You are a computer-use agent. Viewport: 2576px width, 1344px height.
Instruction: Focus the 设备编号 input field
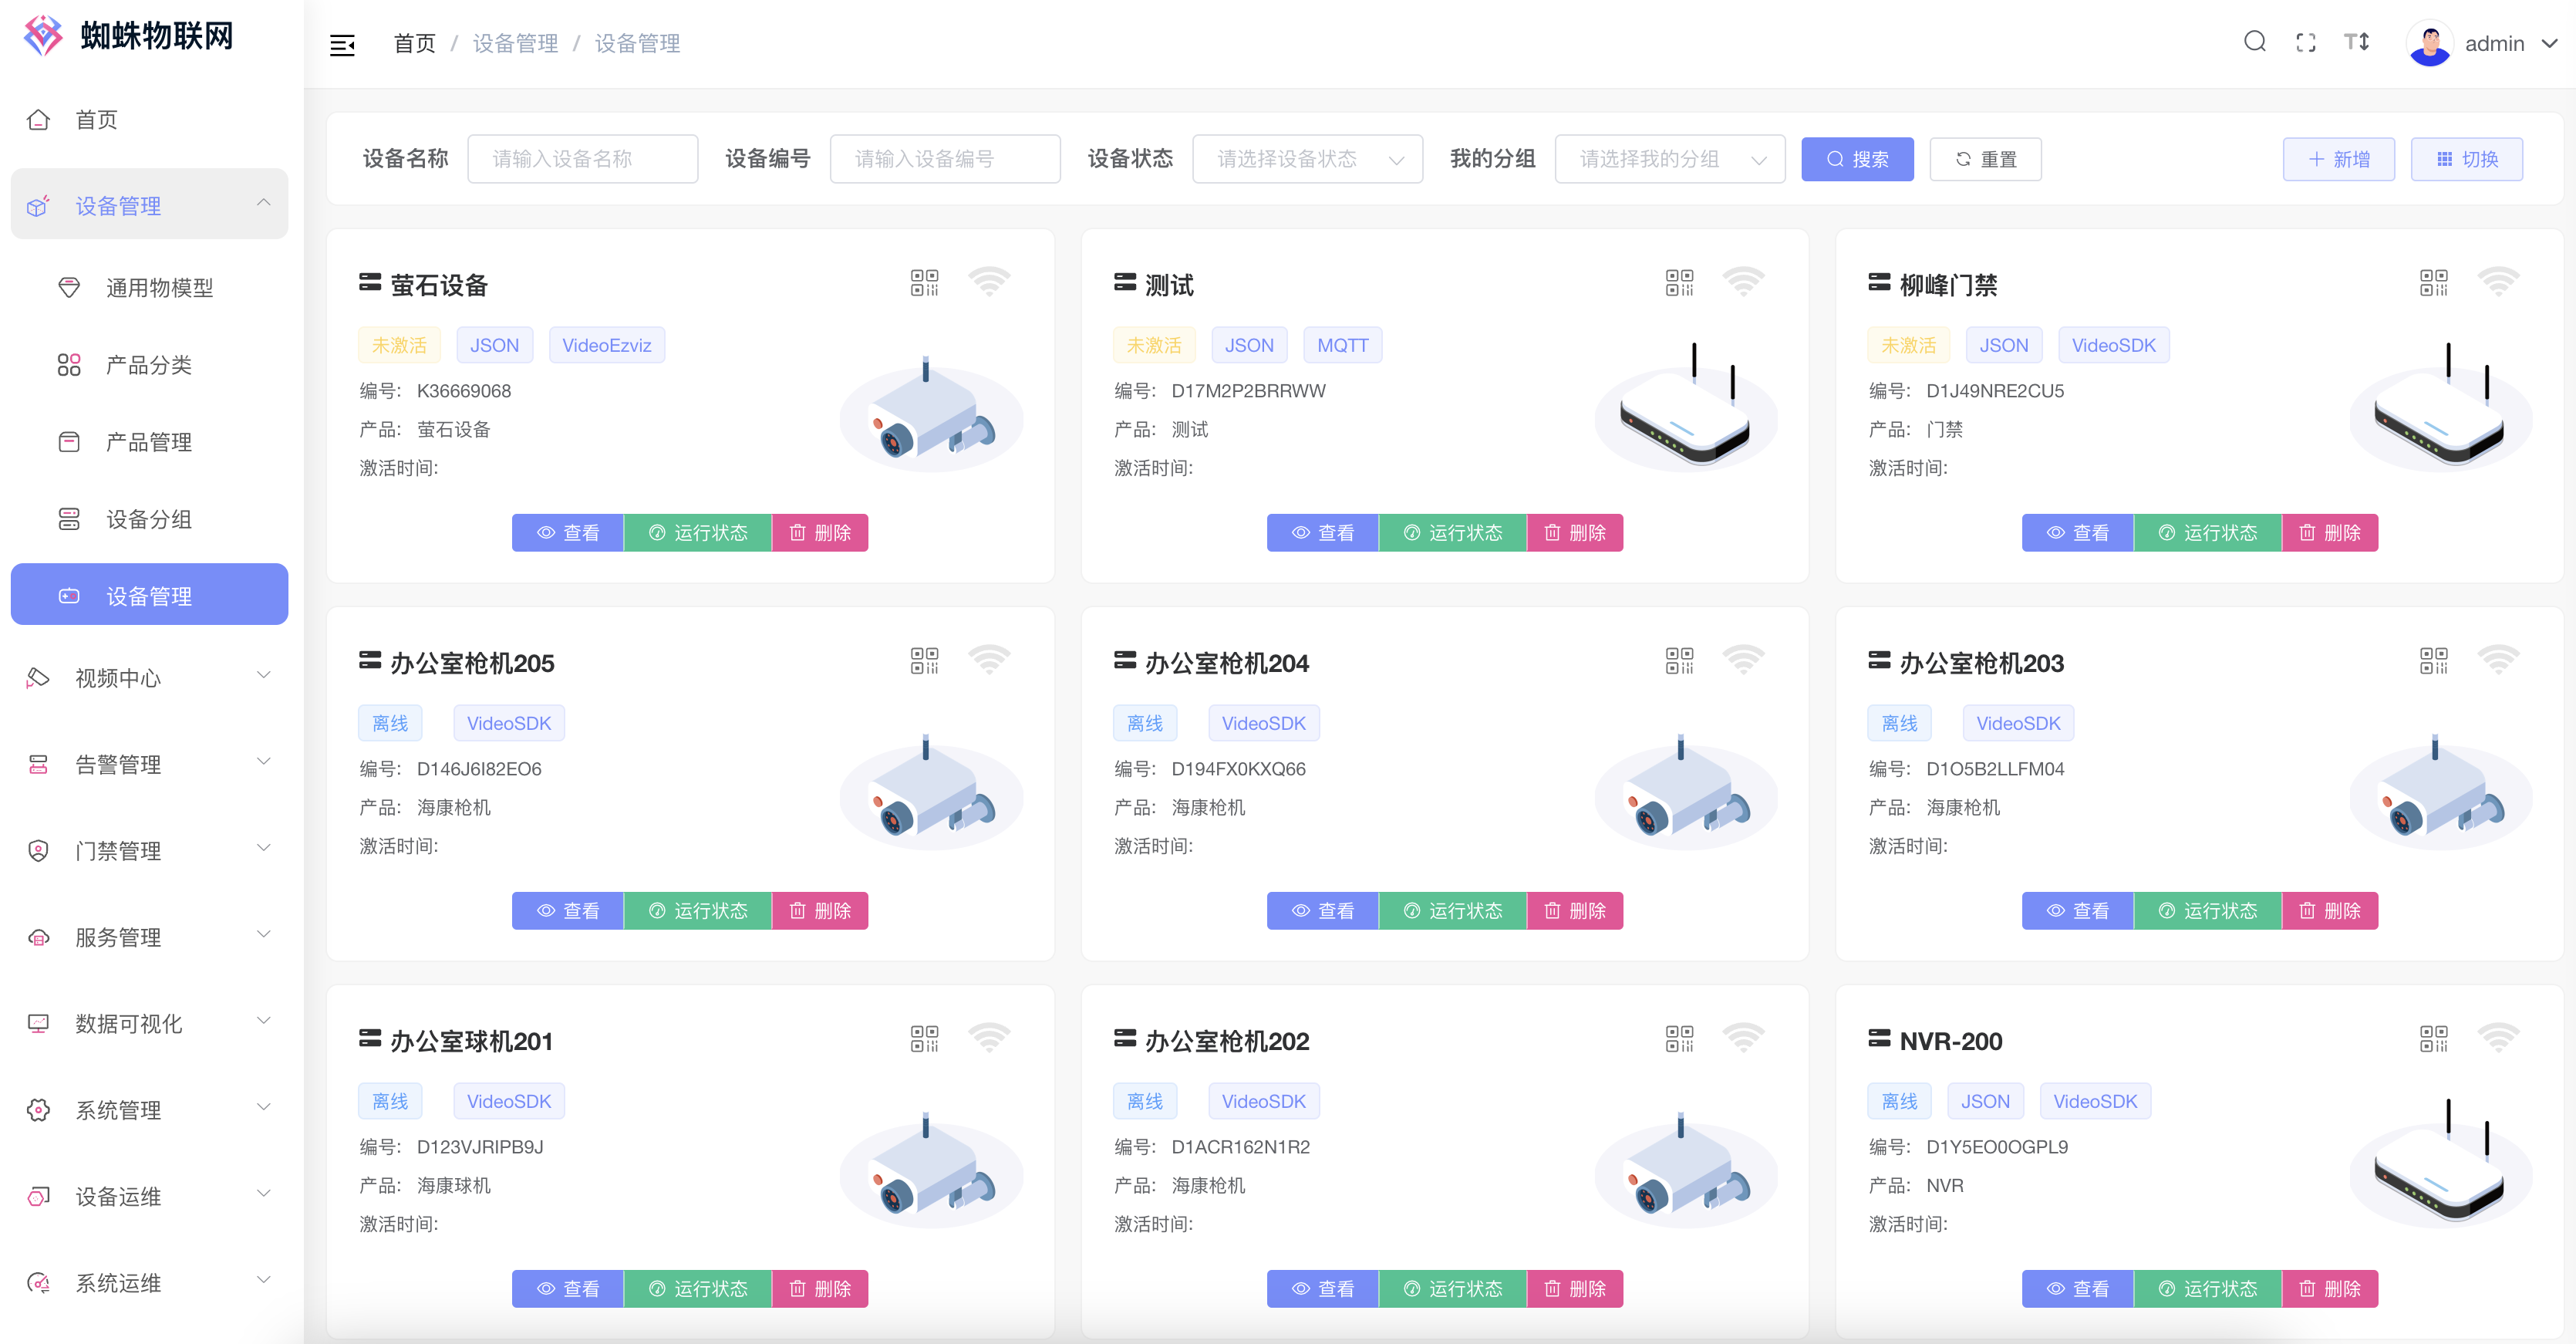coord(945,159)
